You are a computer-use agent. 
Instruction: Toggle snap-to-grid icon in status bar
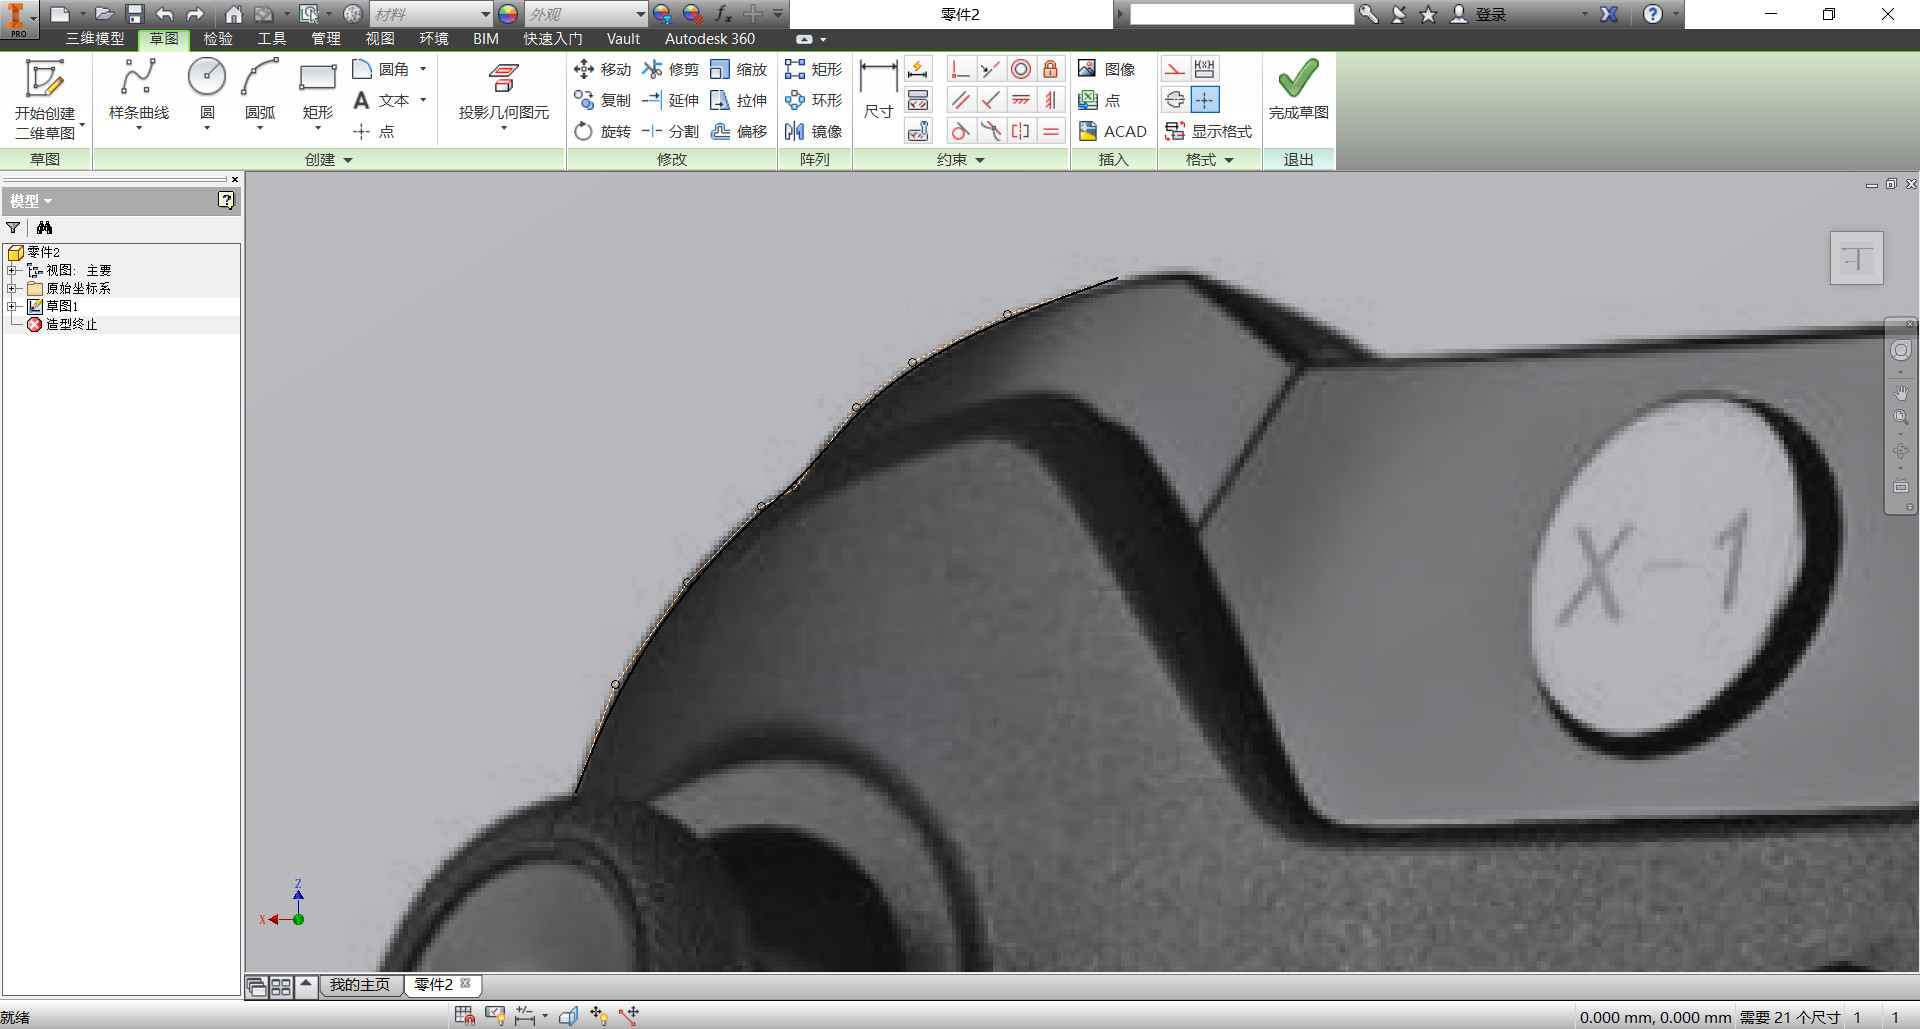[465, 1016]
